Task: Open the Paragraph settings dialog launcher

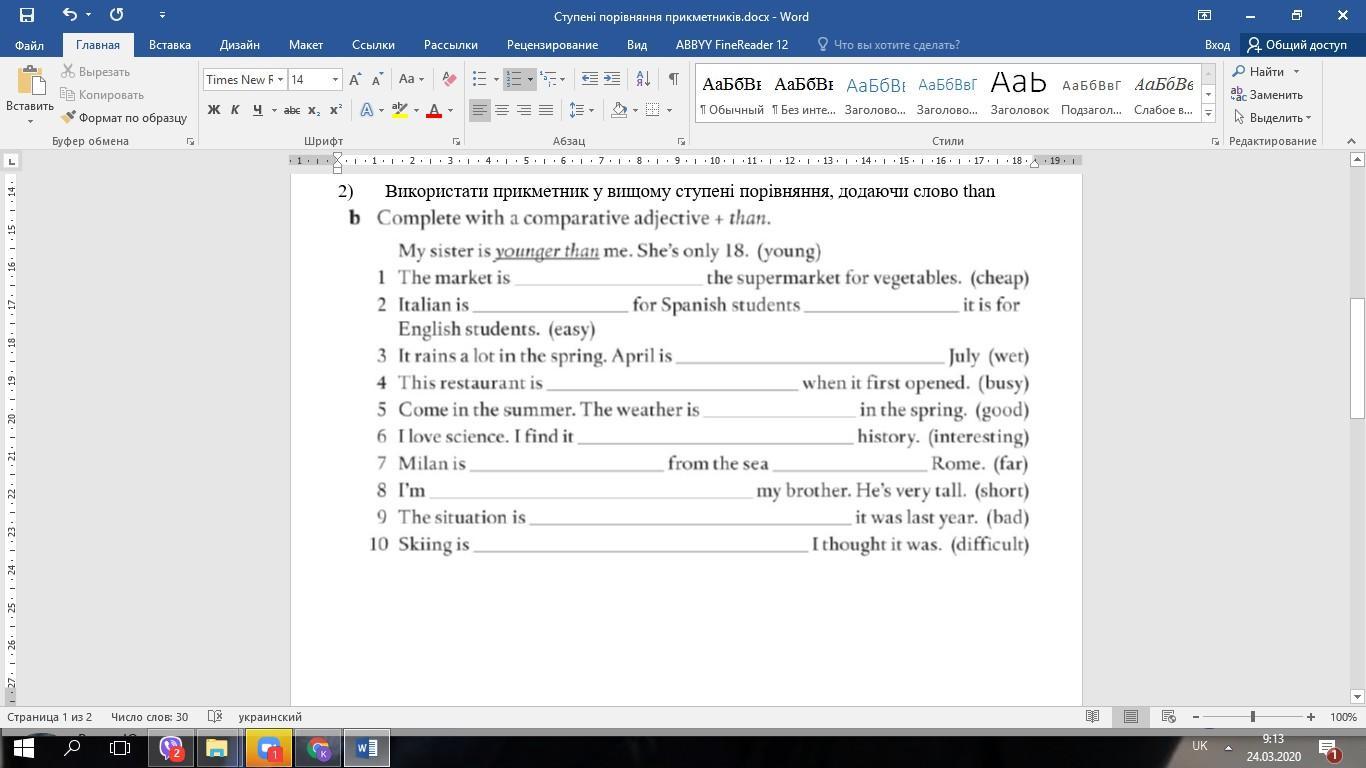Action: click(681, 142)
